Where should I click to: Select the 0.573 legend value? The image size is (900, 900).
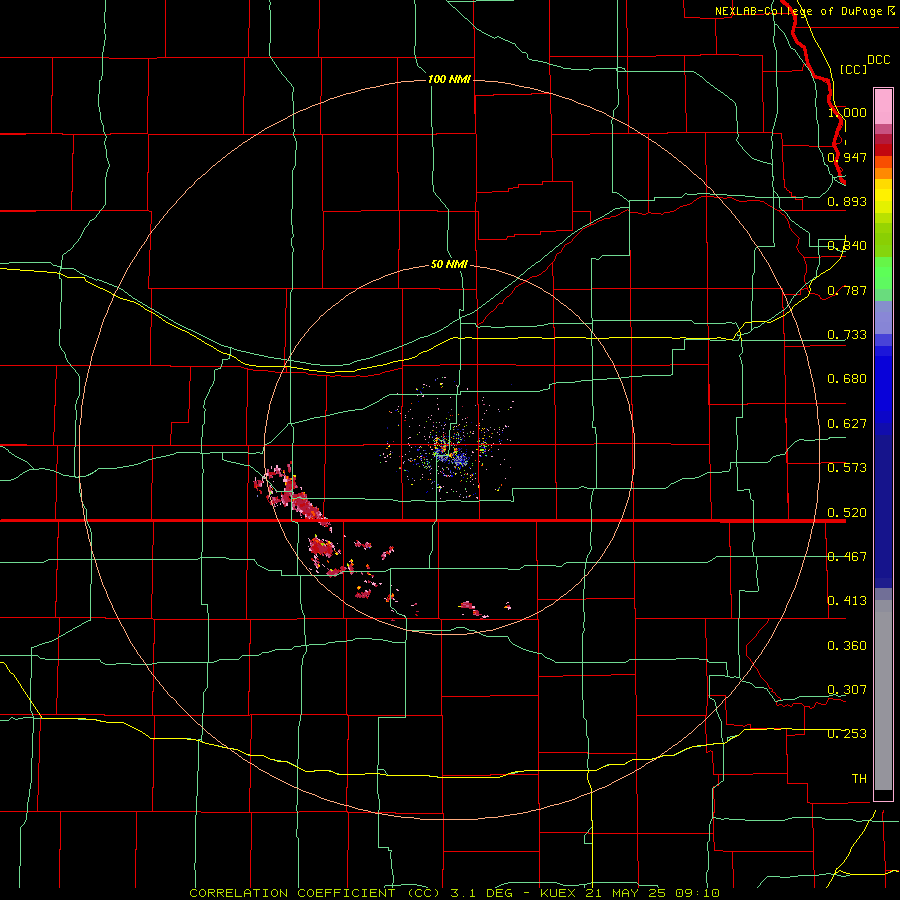(x=847, y=468)
